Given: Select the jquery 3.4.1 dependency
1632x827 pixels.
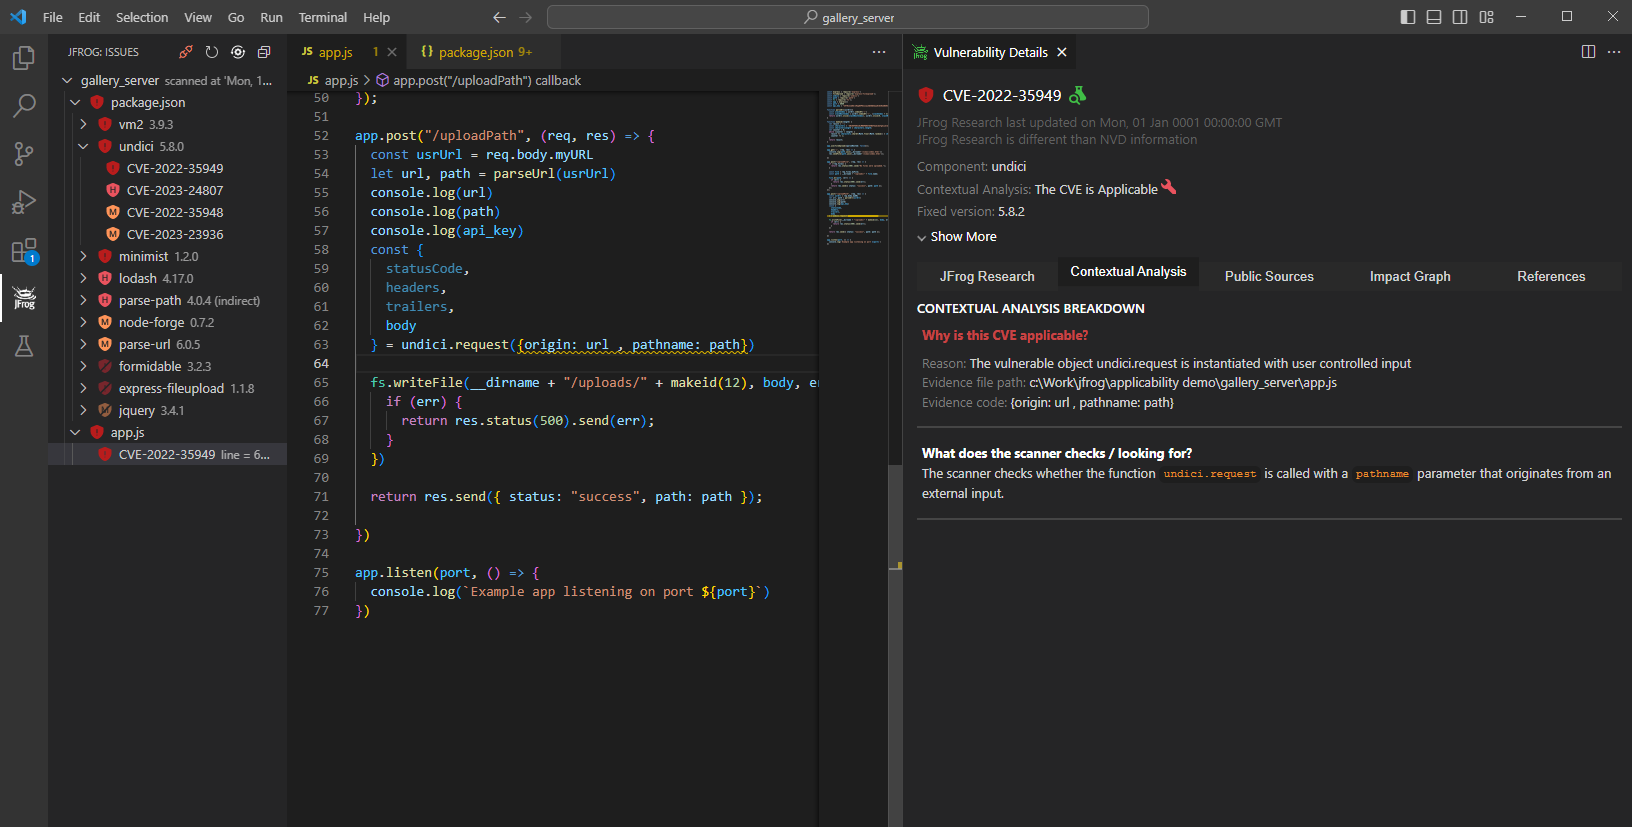Looking at the screenshot, I should pos(168,410).
